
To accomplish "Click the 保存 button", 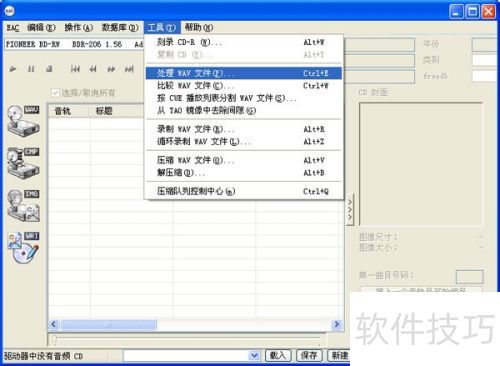I will (x=309, y=356).
